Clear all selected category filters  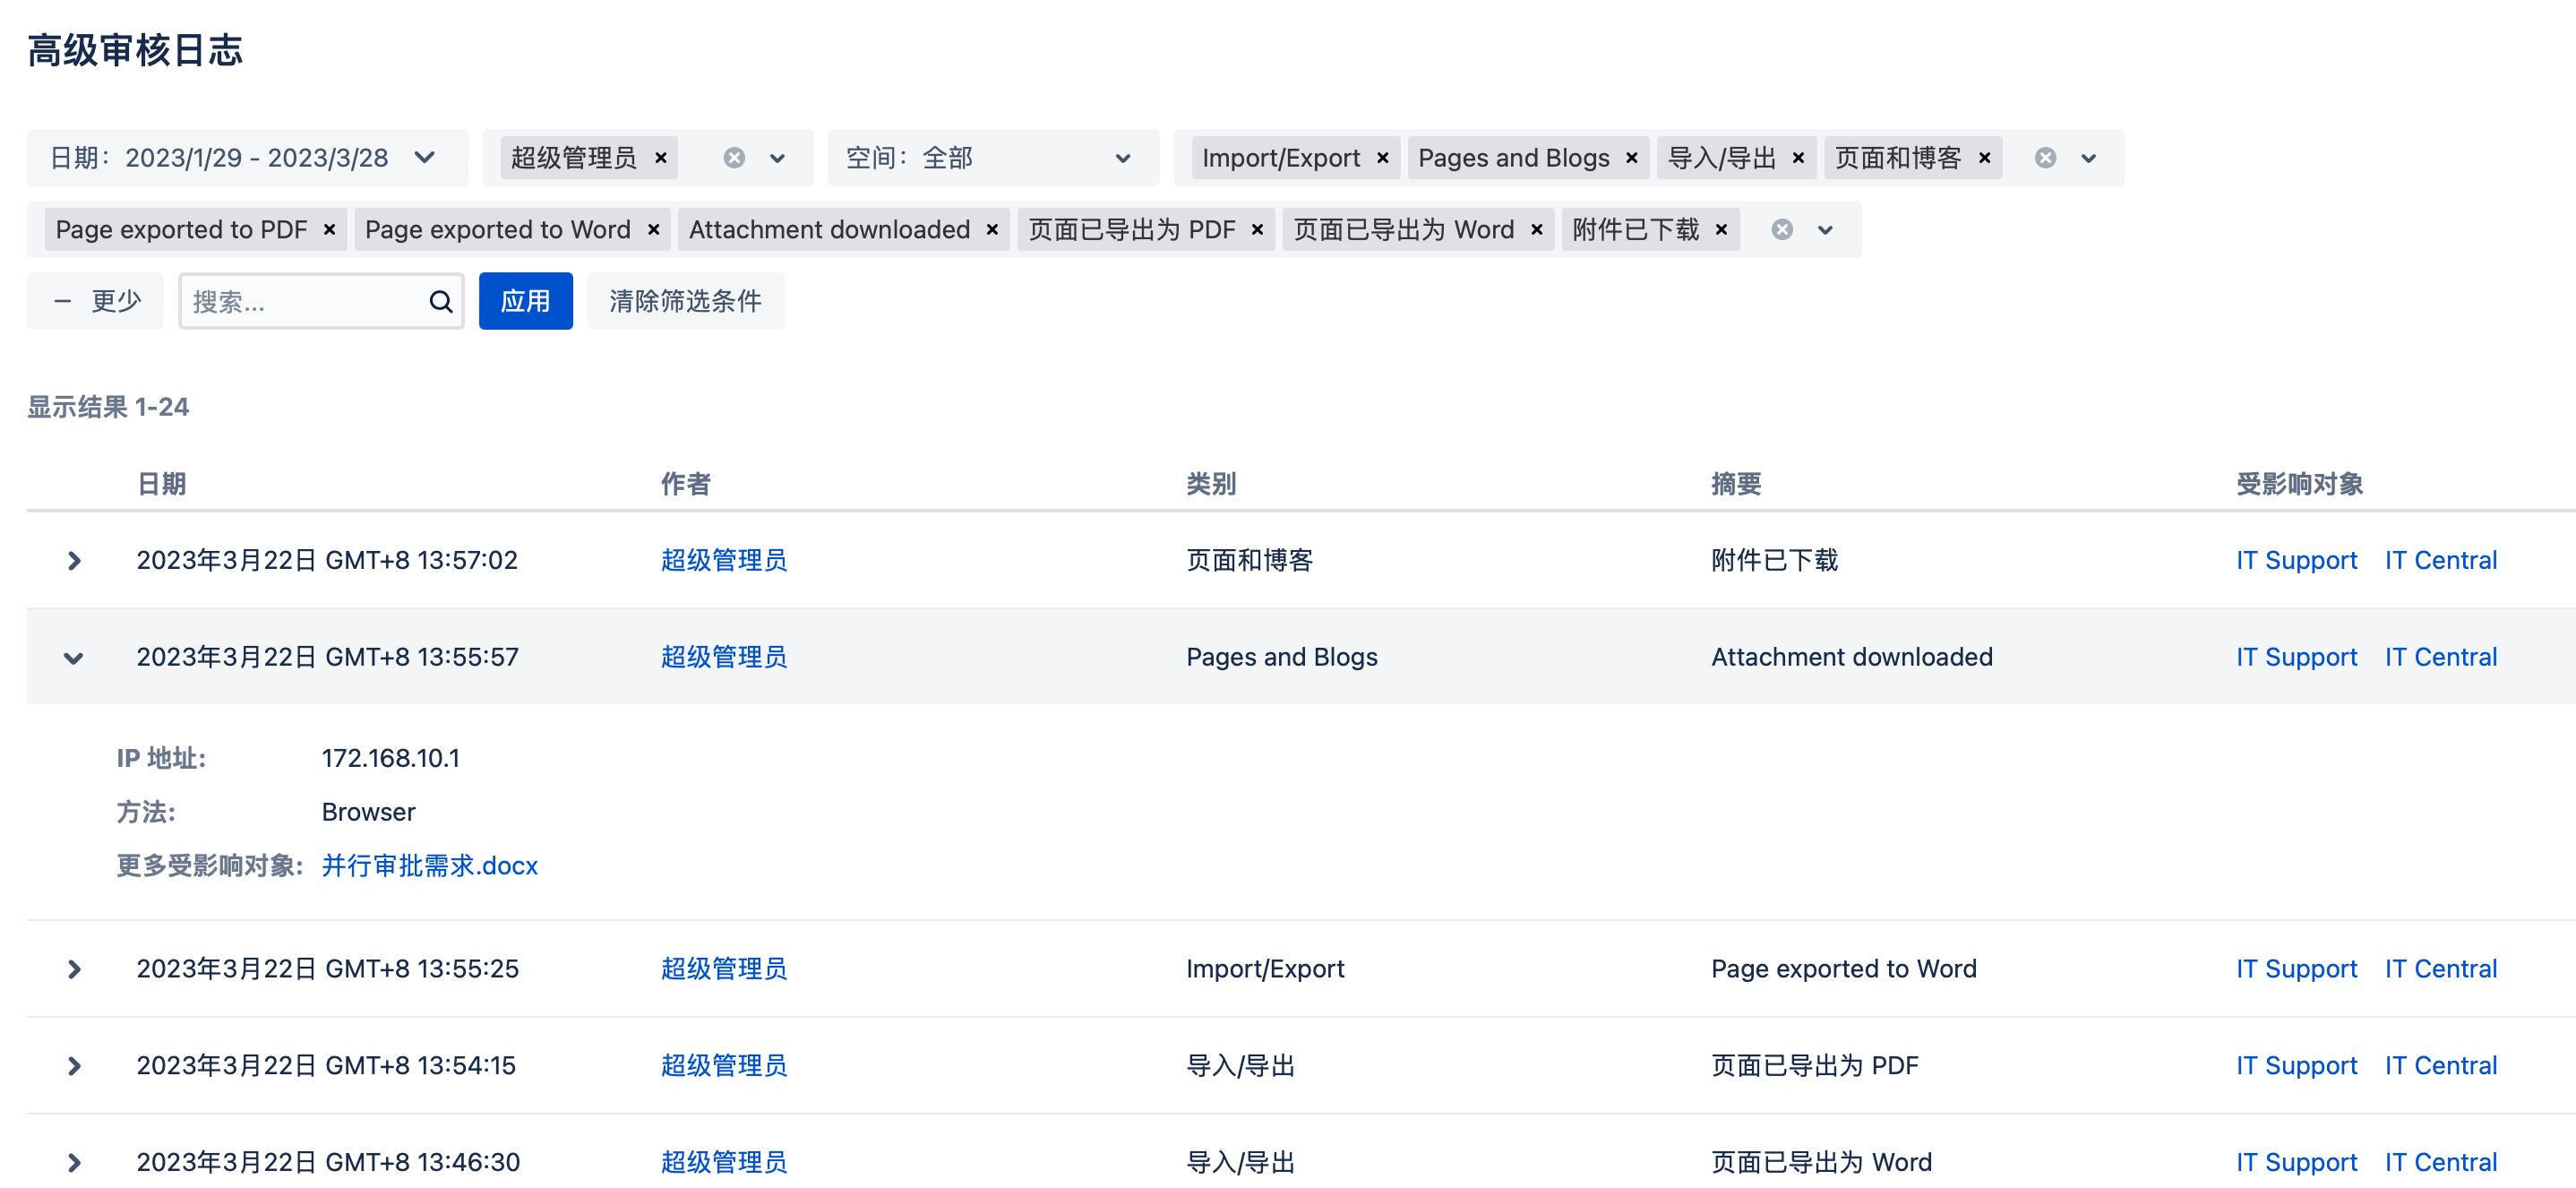[2045, 158]
